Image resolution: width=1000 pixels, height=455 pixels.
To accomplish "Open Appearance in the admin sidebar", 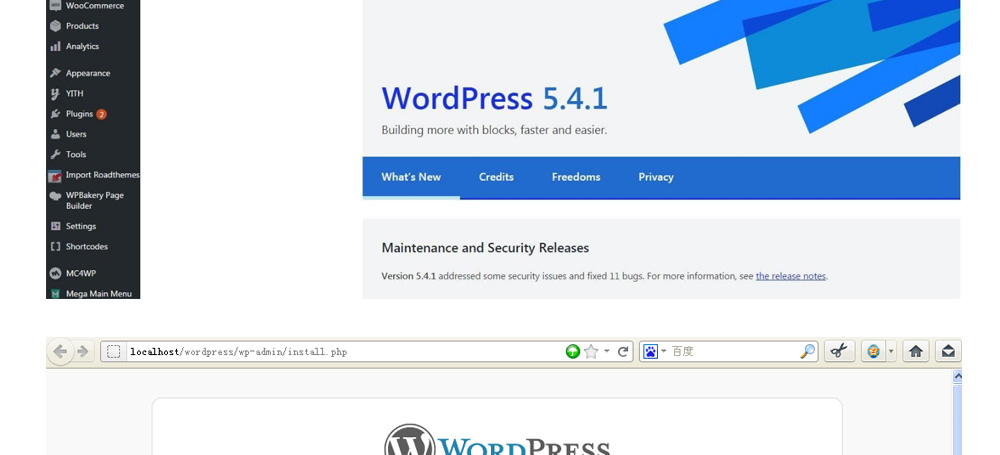I will [87, 73].
